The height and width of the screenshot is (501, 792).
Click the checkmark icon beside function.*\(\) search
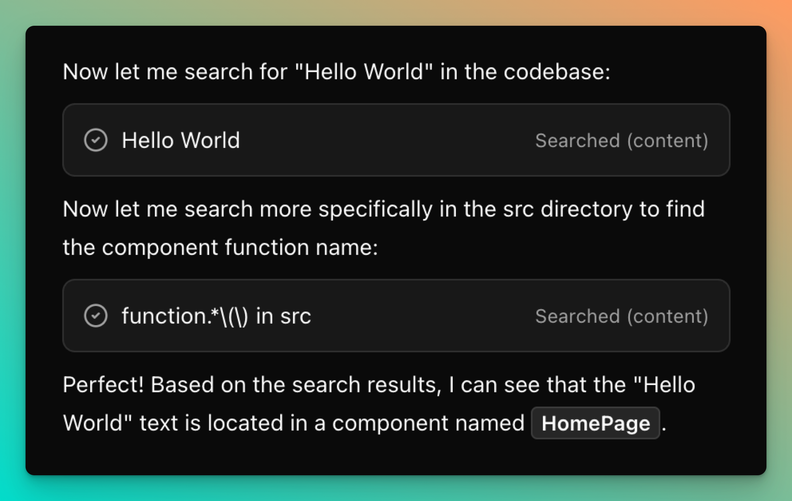point(96,316)
